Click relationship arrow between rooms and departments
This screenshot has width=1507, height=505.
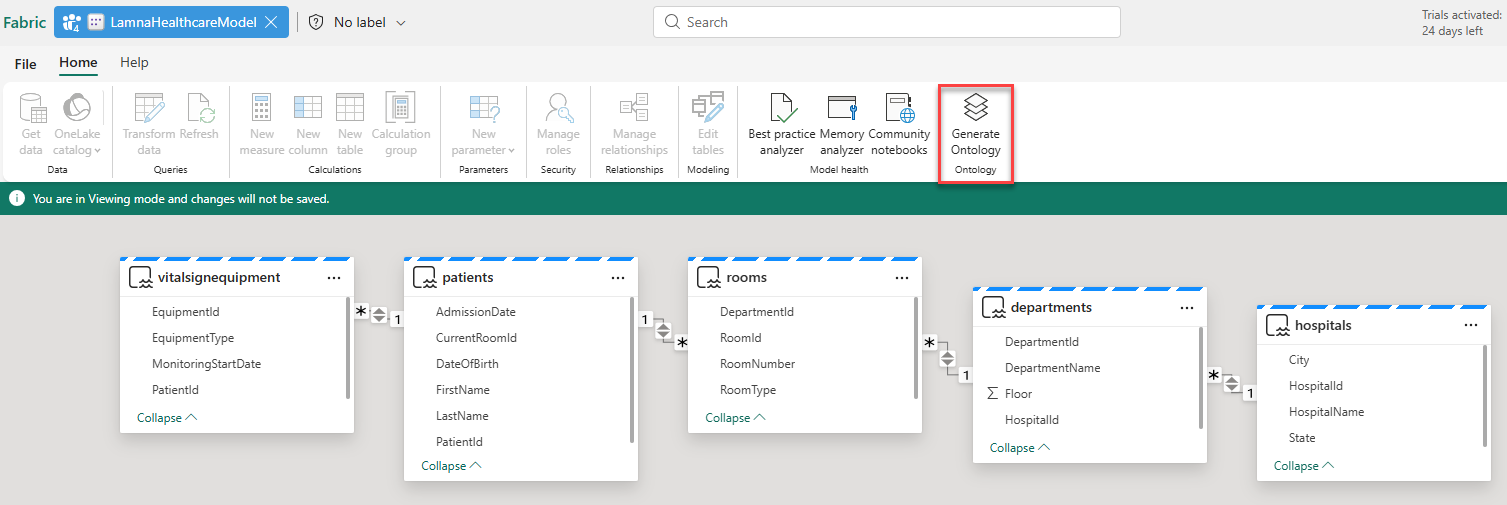click(x=948, y=359)
